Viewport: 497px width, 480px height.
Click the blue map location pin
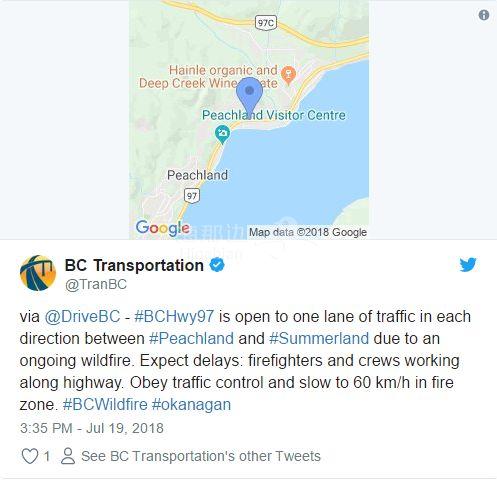[x=249, y=96]
